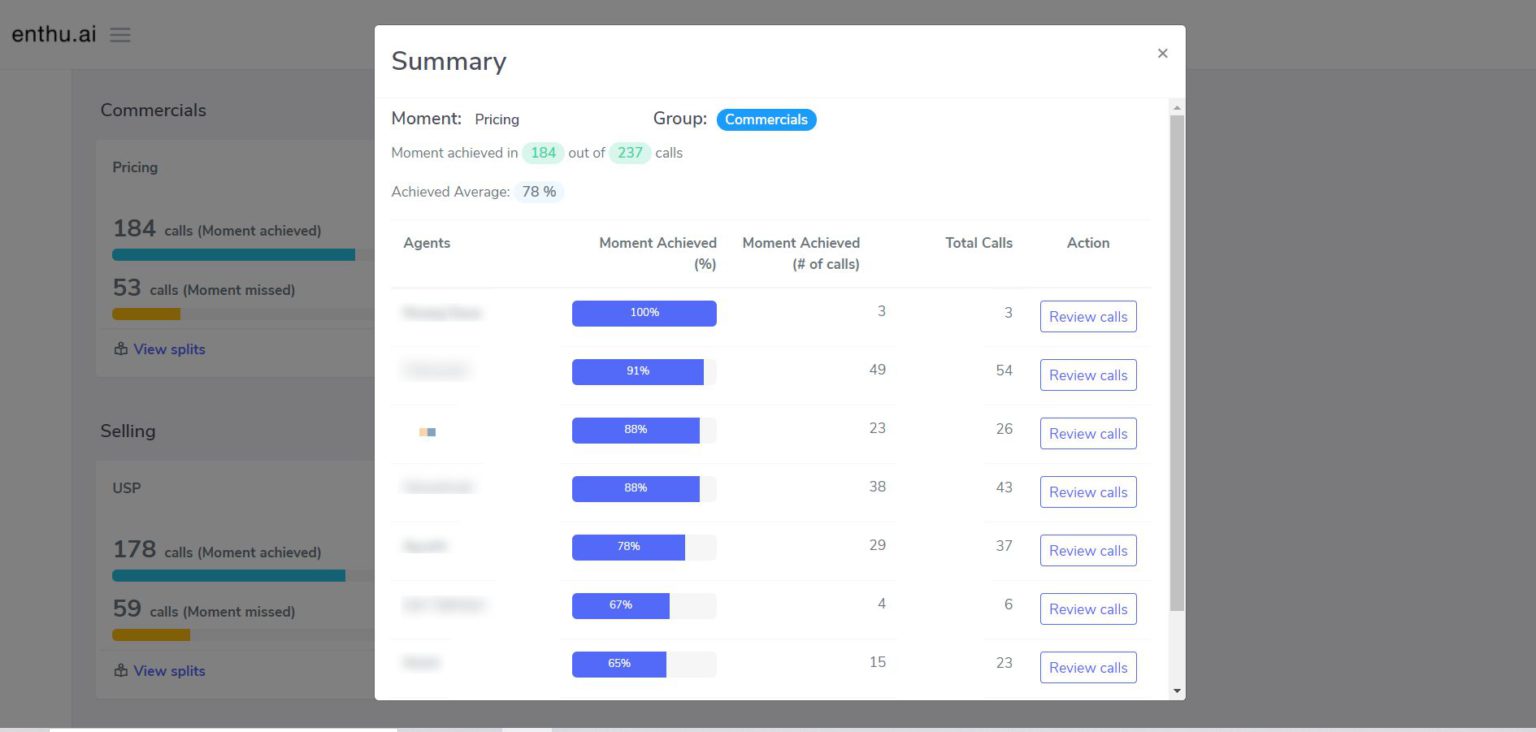
Task: Select the Commercials group badge
Action: (x=766, y=119)
